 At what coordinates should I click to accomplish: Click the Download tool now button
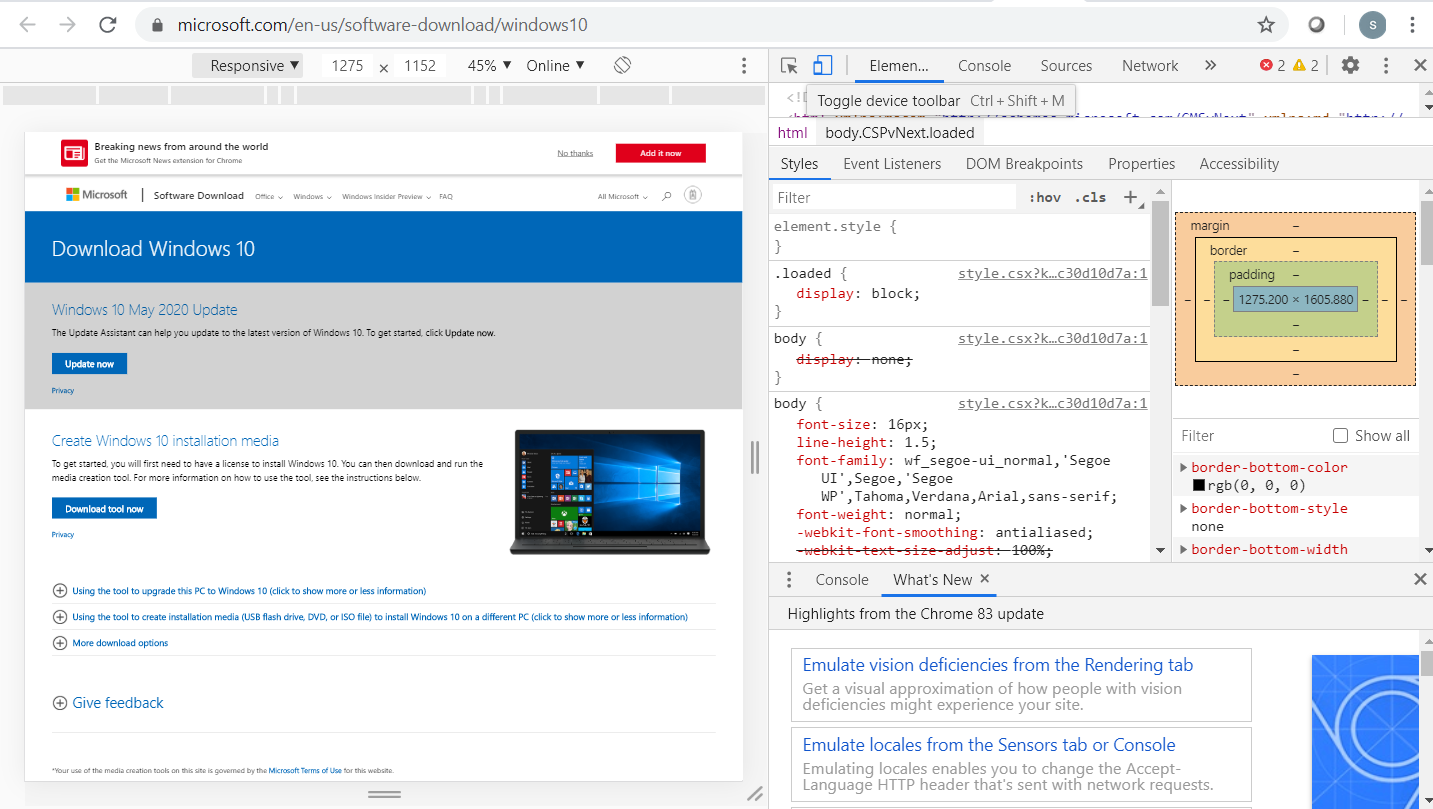(104, 509)
